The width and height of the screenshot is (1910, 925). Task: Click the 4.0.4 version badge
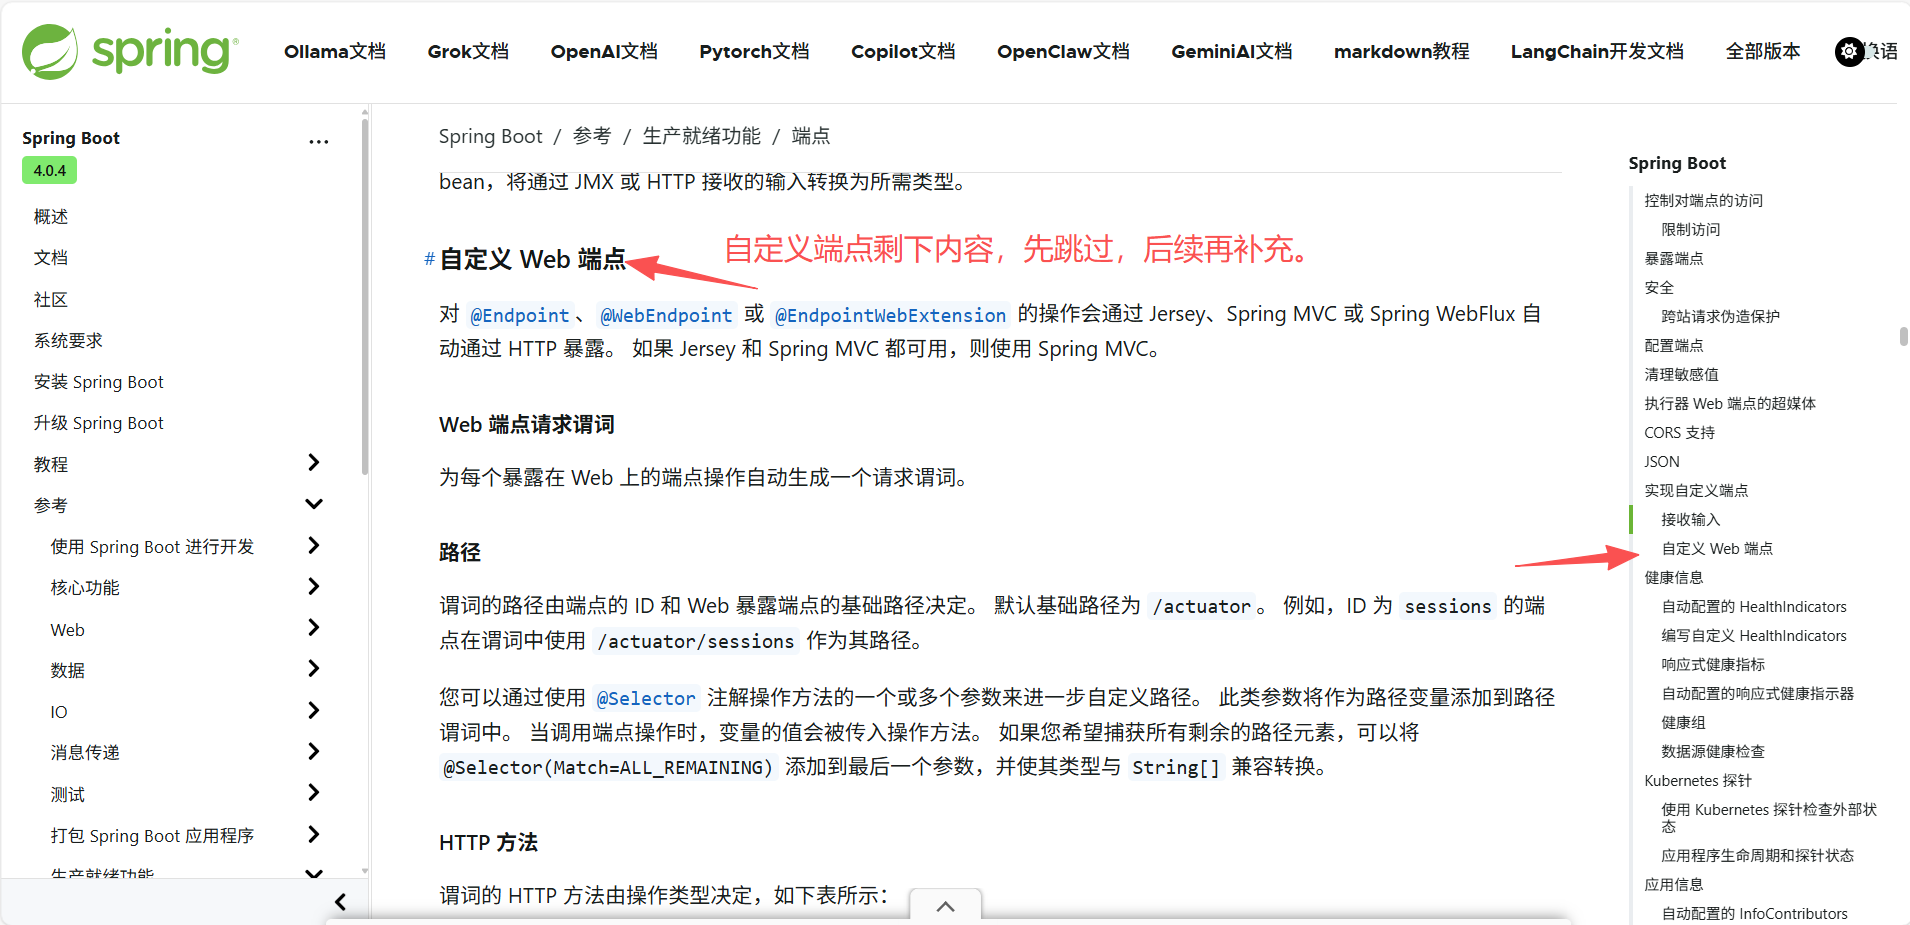(x=49, y=171)
